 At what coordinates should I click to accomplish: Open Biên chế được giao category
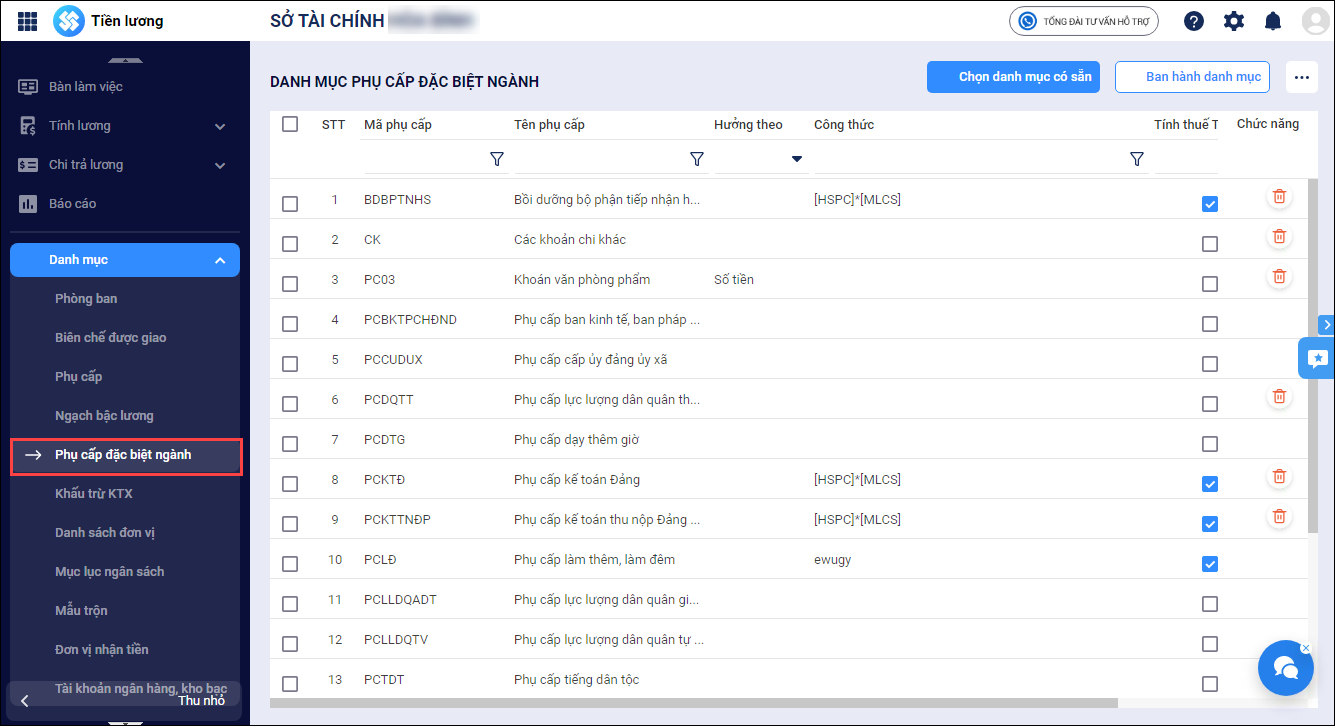click(111, 338)
